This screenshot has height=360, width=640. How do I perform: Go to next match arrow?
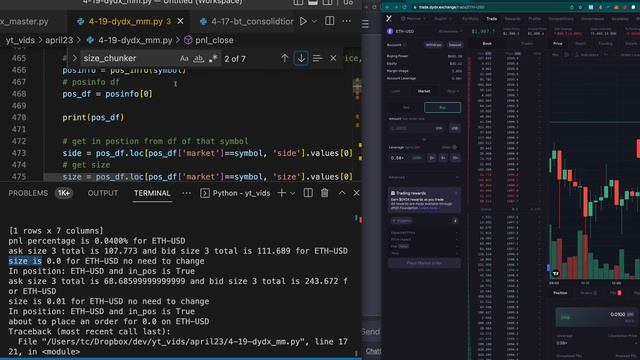point(301,58)
